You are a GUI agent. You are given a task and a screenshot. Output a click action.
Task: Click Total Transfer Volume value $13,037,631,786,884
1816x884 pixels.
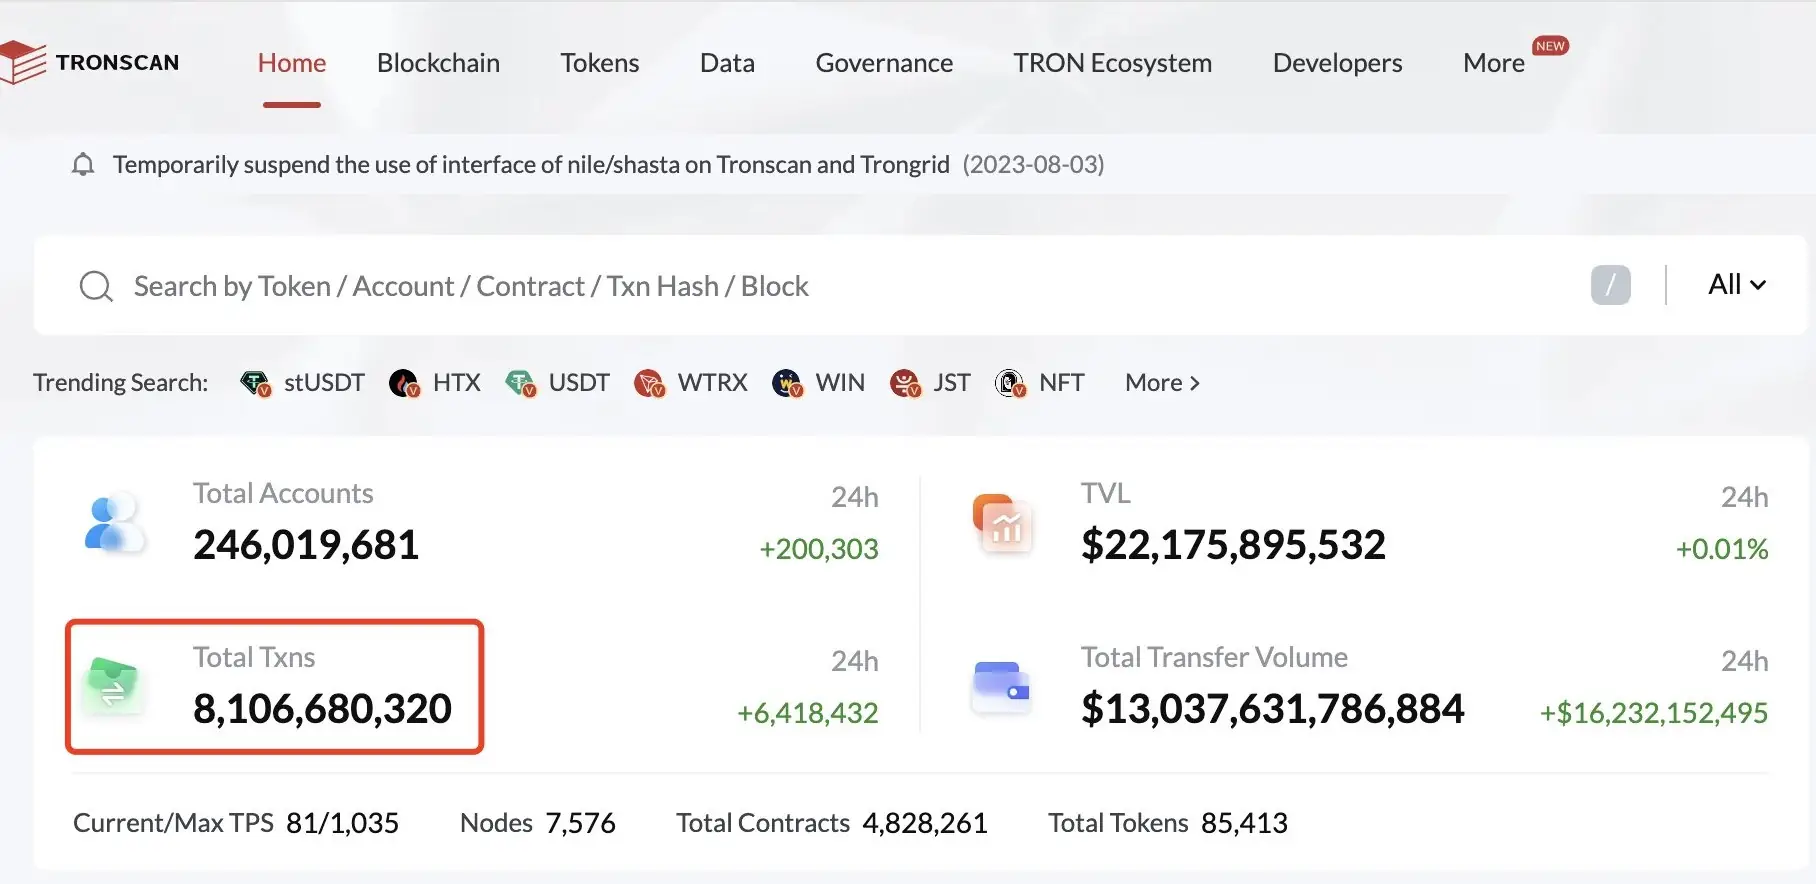coord(1272,709)
